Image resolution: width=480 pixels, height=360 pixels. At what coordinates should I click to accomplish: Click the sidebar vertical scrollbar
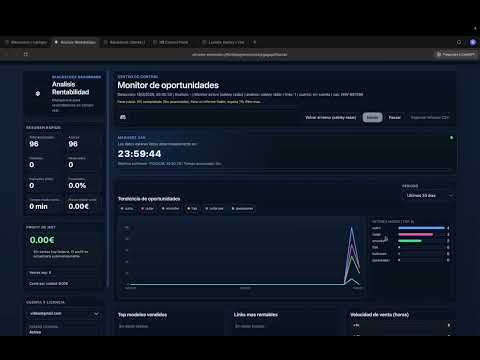point(108,180)
